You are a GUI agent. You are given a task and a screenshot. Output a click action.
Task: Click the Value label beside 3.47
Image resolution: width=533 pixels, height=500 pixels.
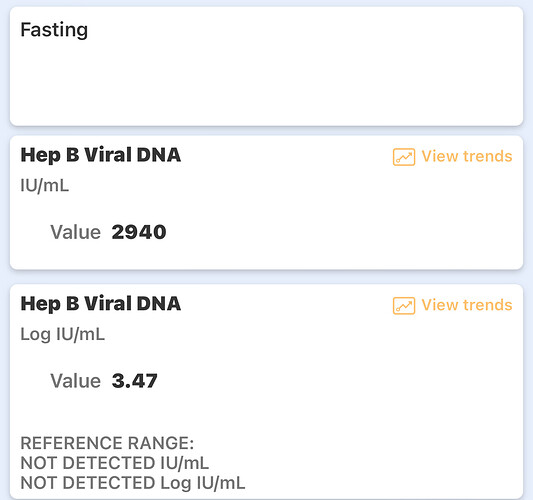[75, 381]
